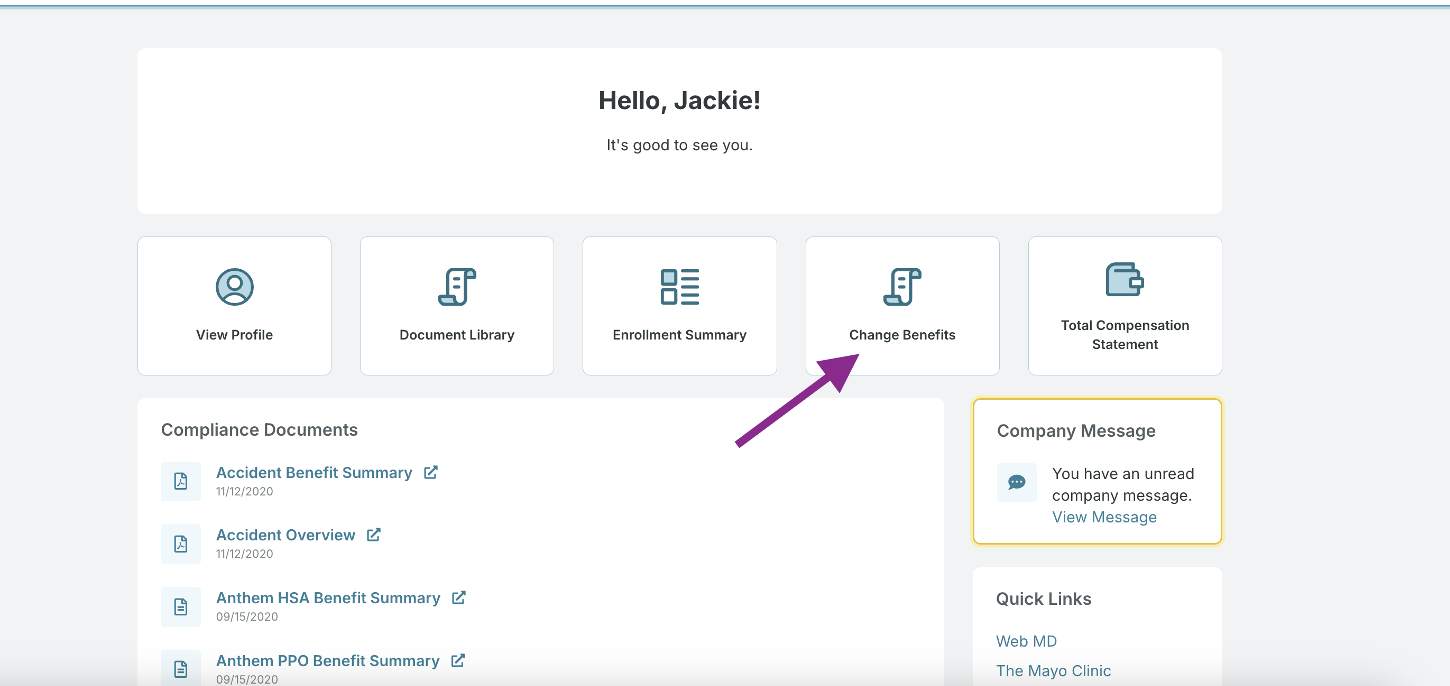Click the Change Benefits scroll icon
Screen dimensions: 1450x686
click(902, 287)
